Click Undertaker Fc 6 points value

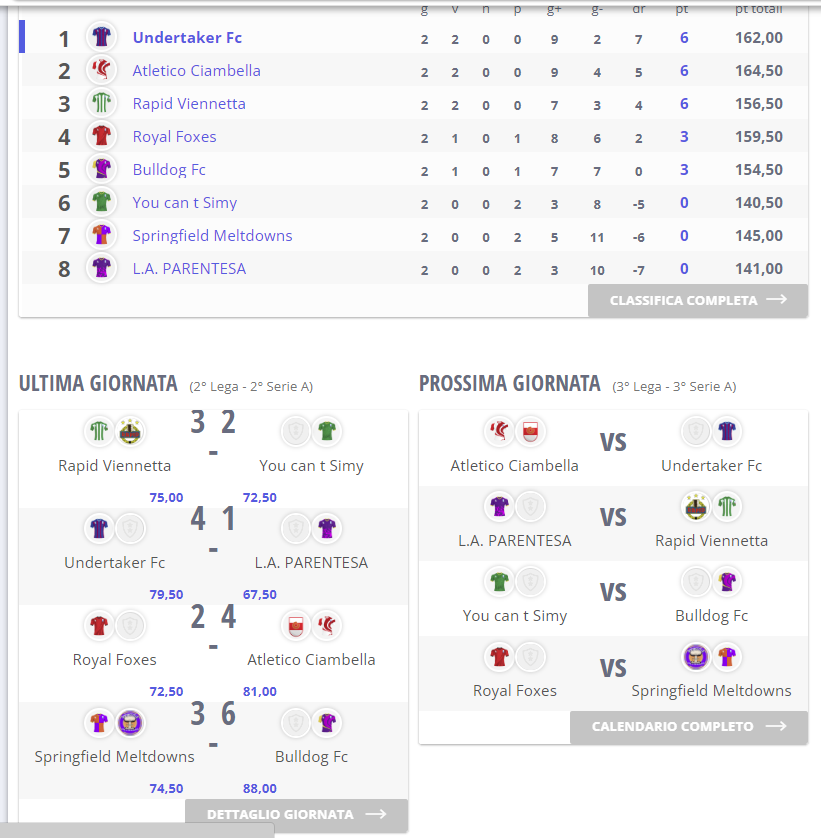(x=684, y=38)
